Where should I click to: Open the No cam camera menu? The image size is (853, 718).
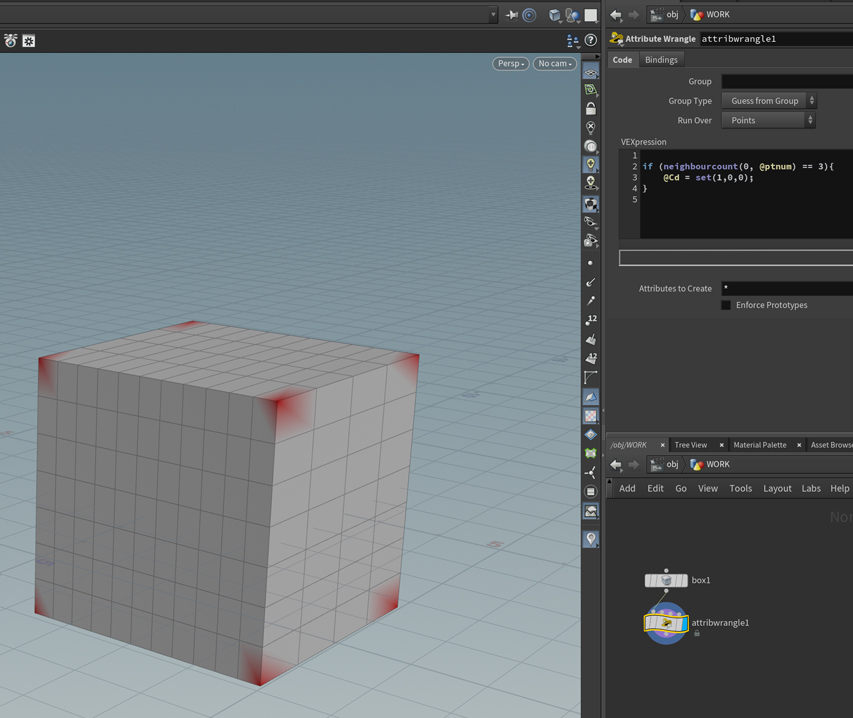tap(554, 64)
